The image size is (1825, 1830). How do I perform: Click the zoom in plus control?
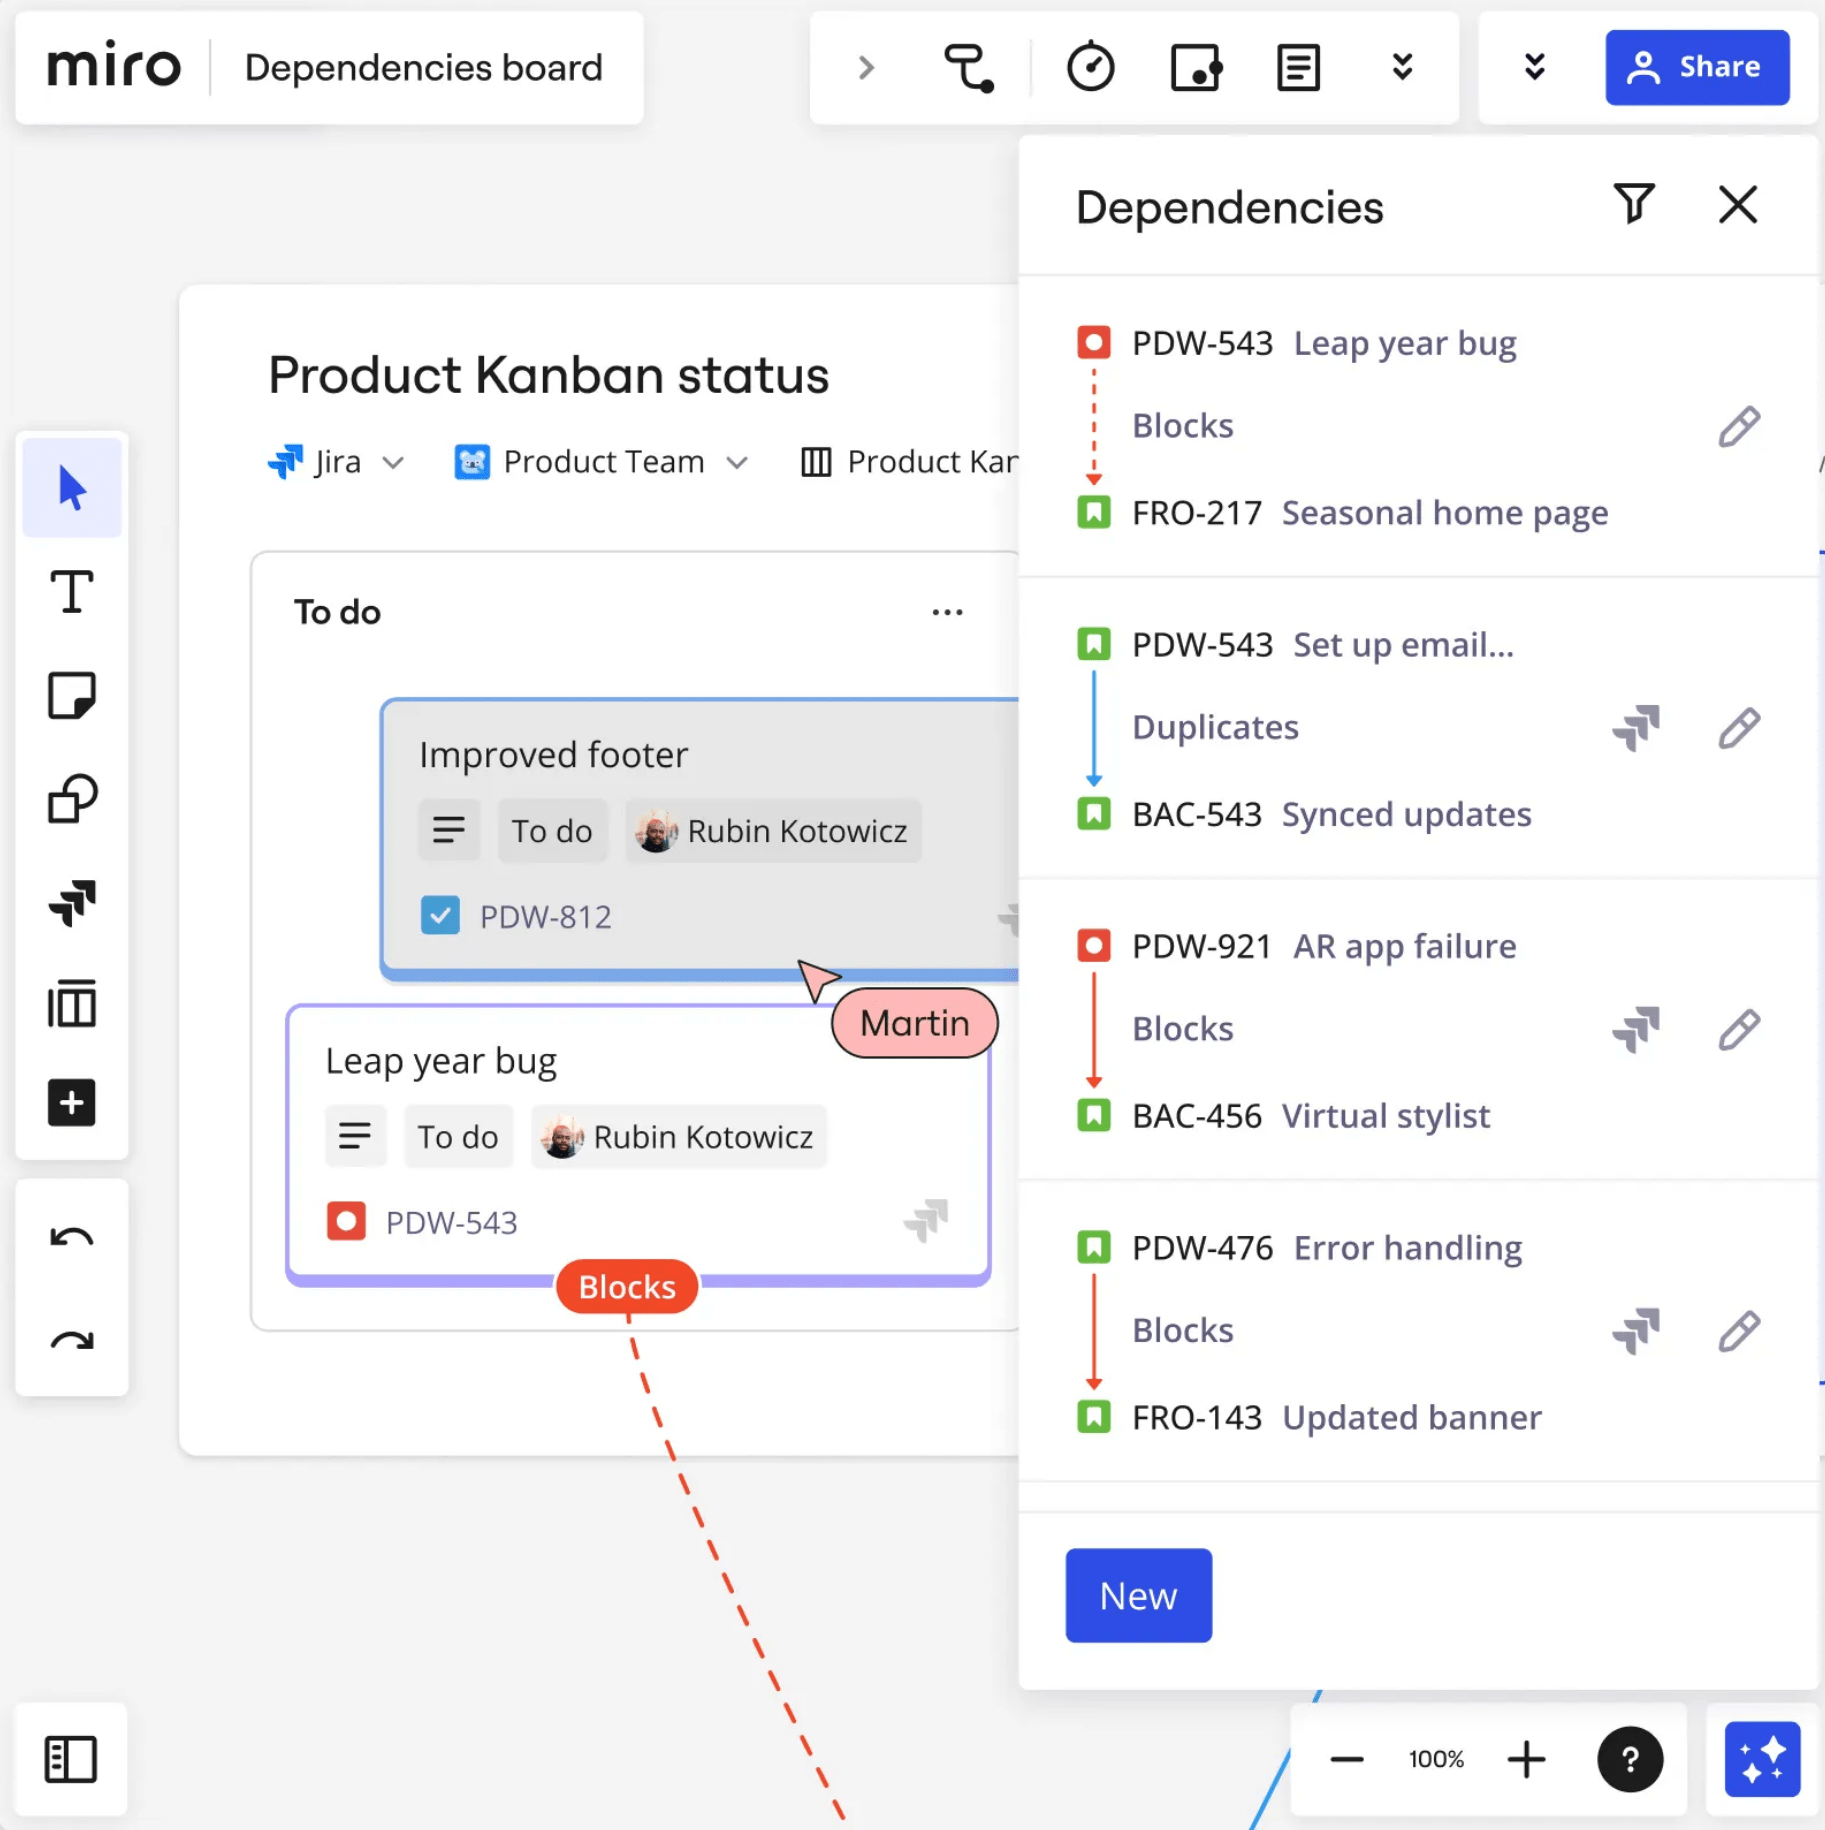pyautogui.click(x=1526, y=1760)
